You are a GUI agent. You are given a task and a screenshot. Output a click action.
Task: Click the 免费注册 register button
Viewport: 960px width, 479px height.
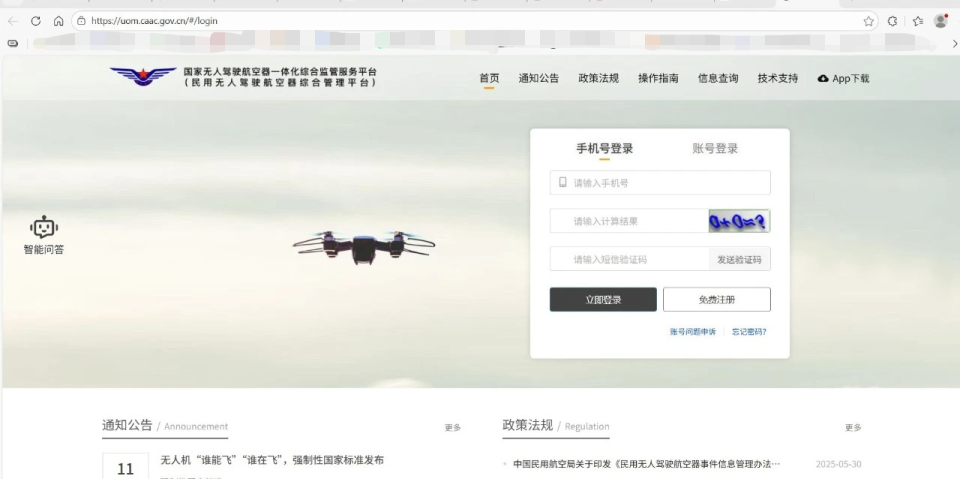pos(716,300)
